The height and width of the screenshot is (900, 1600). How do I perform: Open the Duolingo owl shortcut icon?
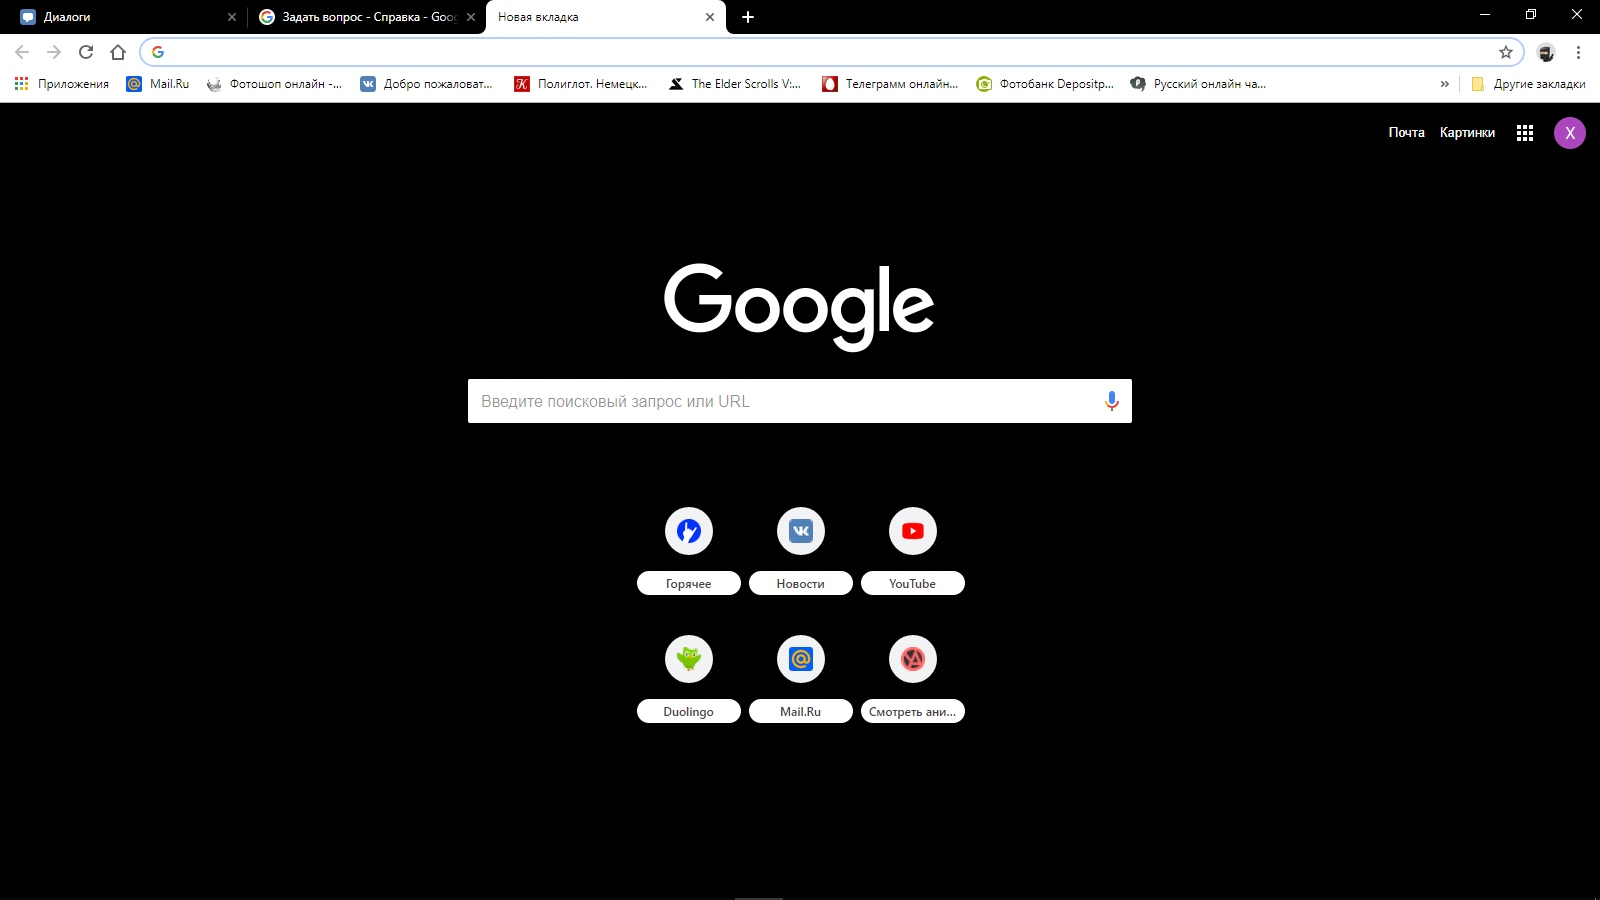689,659
